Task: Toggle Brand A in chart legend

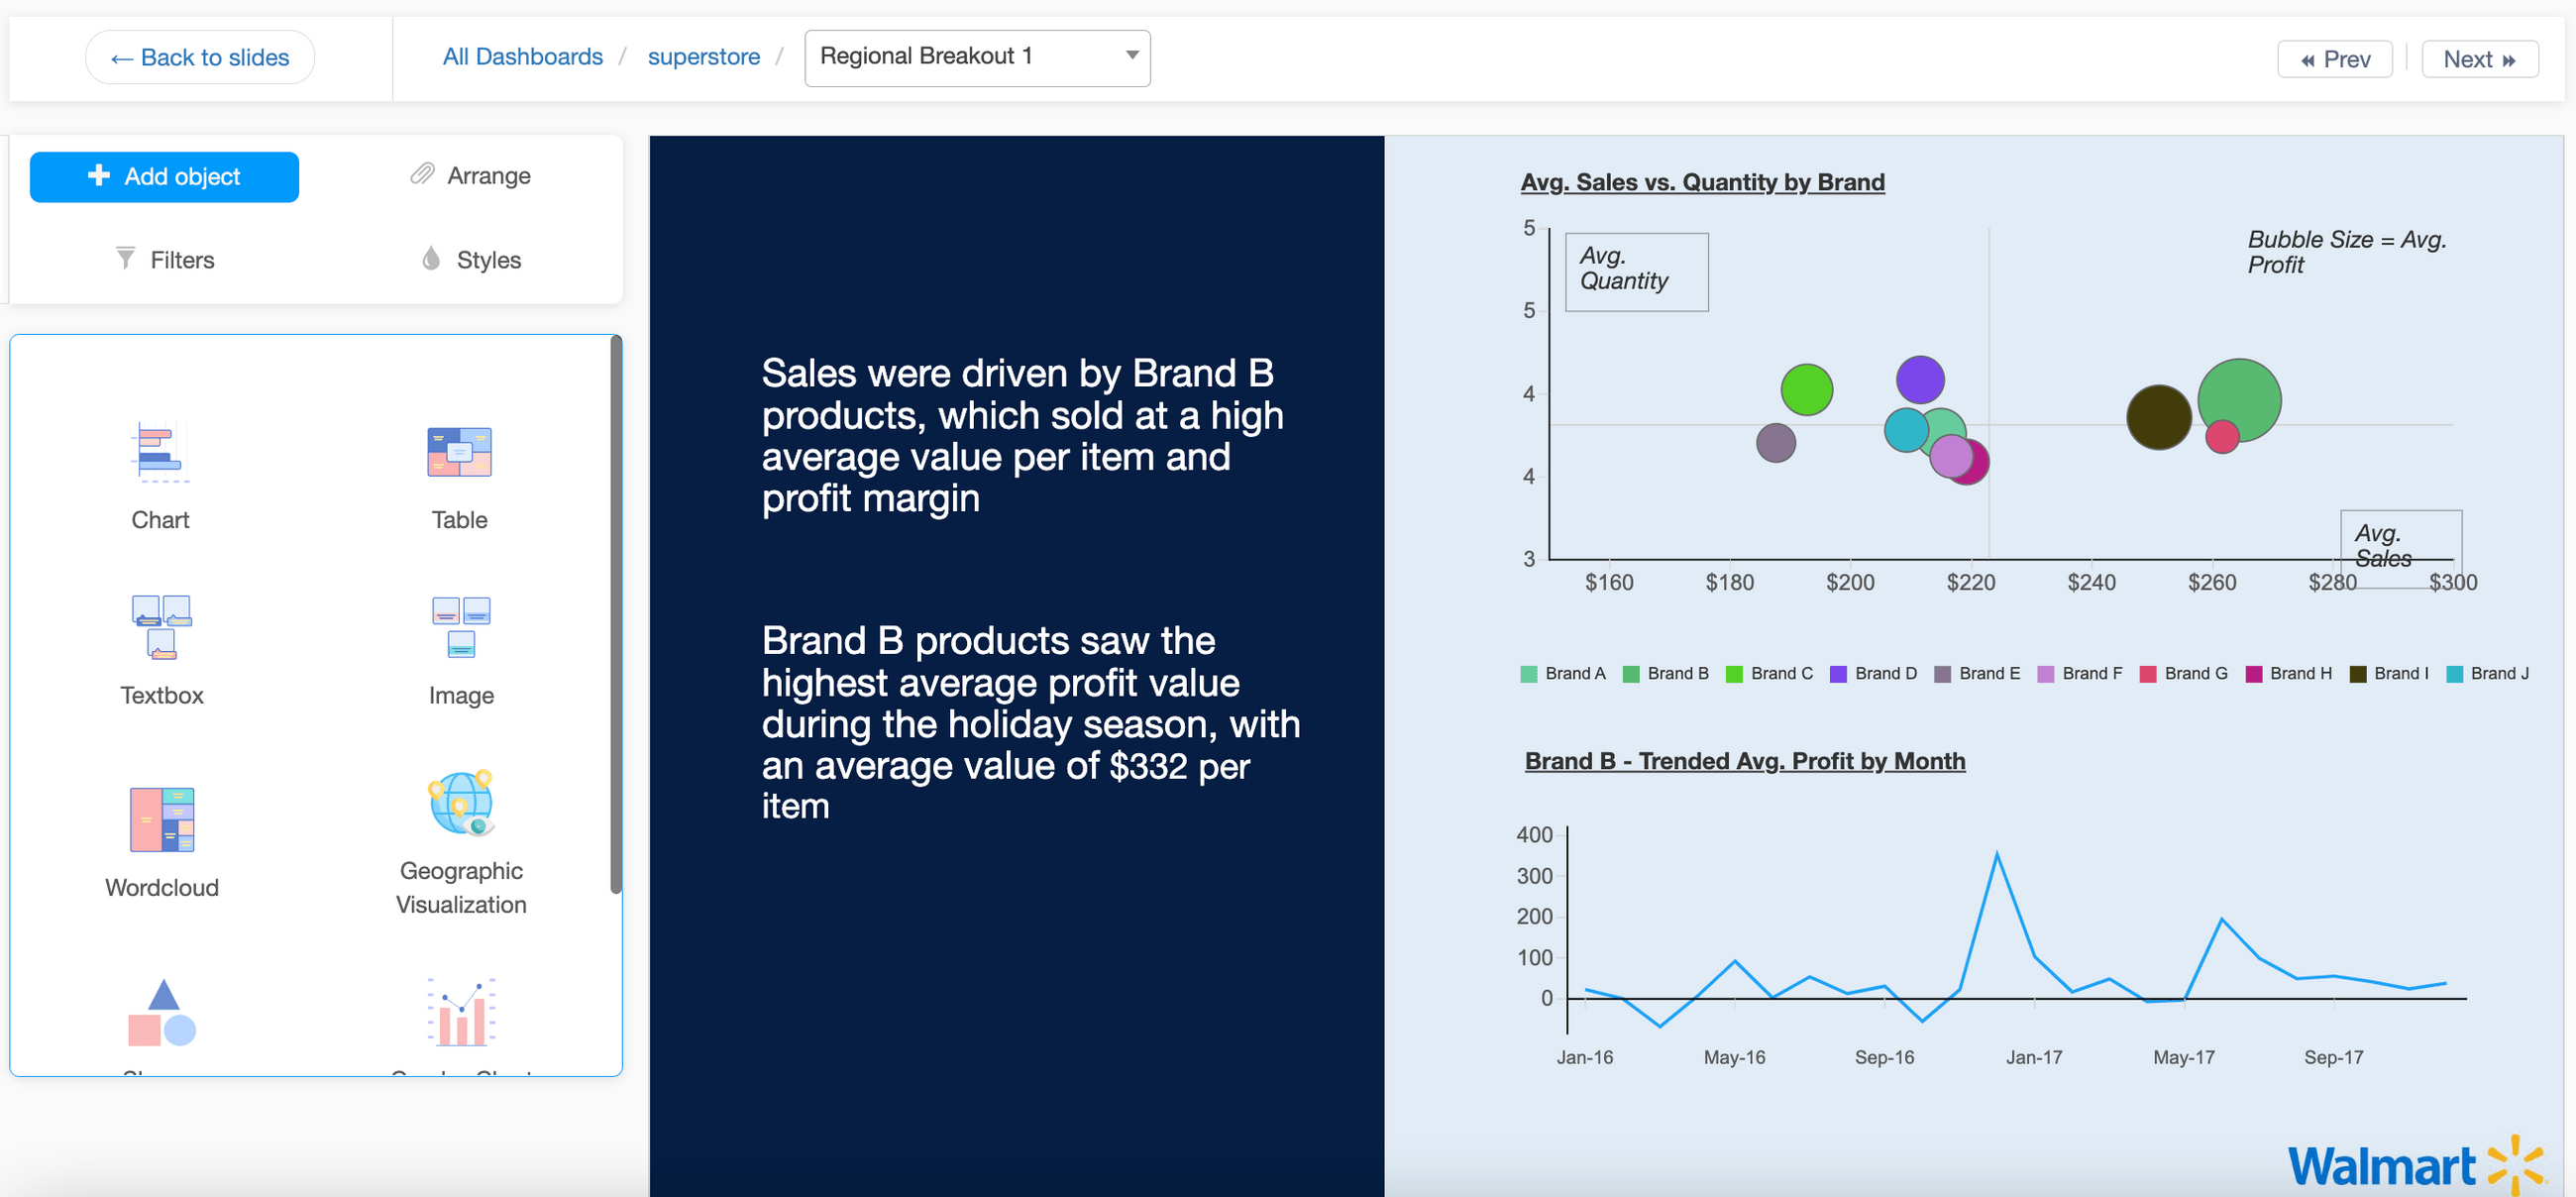Action: tap(1563, 674)
